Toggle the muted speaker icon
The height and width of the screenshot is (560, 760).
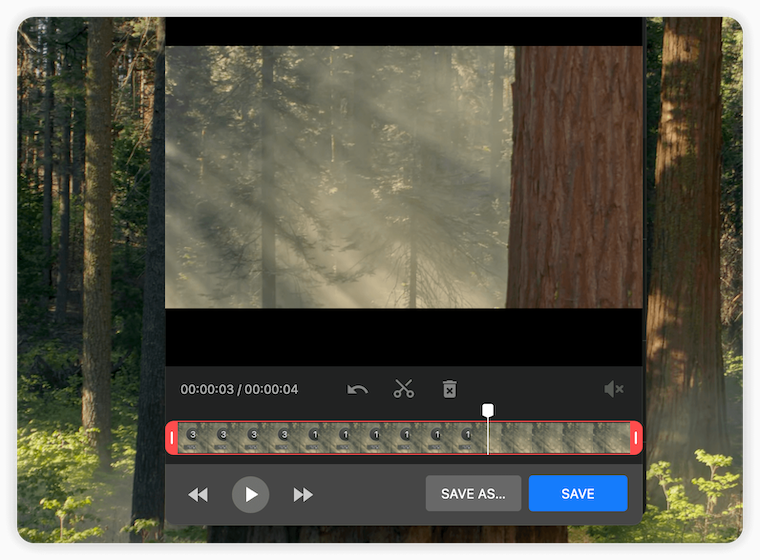[614, 389]
